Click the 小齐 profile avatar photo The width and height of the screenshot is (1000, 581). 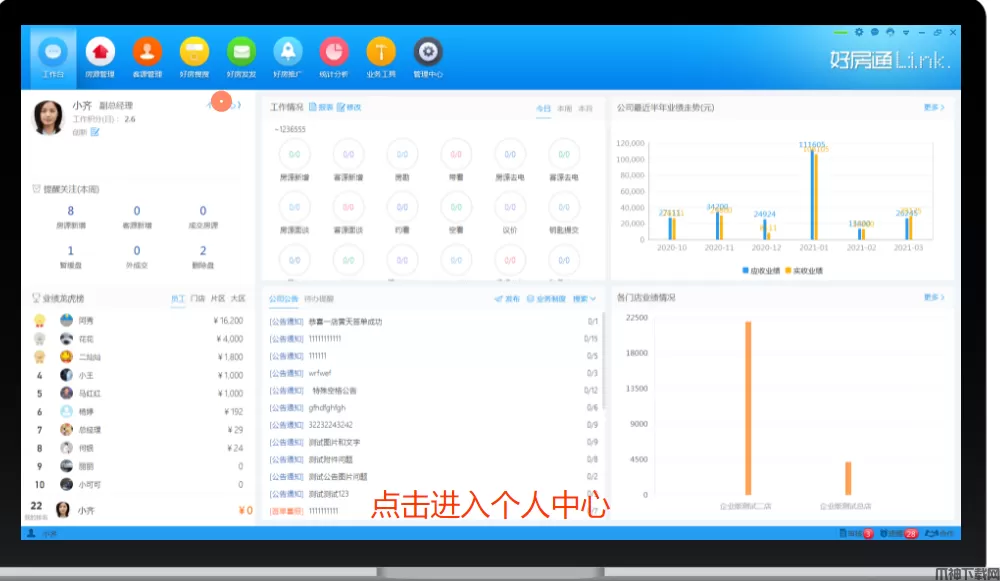coord(49,117)
